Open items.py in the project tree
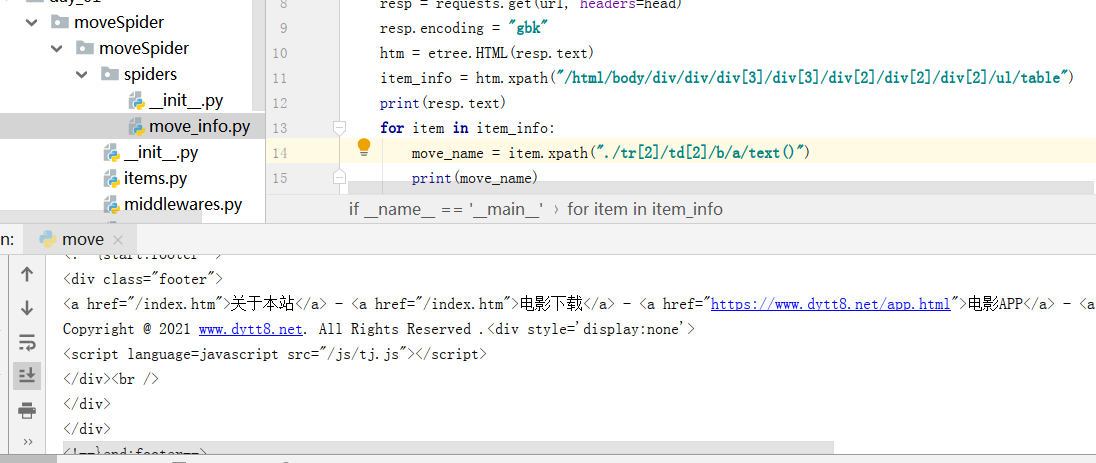 [155, 179]
